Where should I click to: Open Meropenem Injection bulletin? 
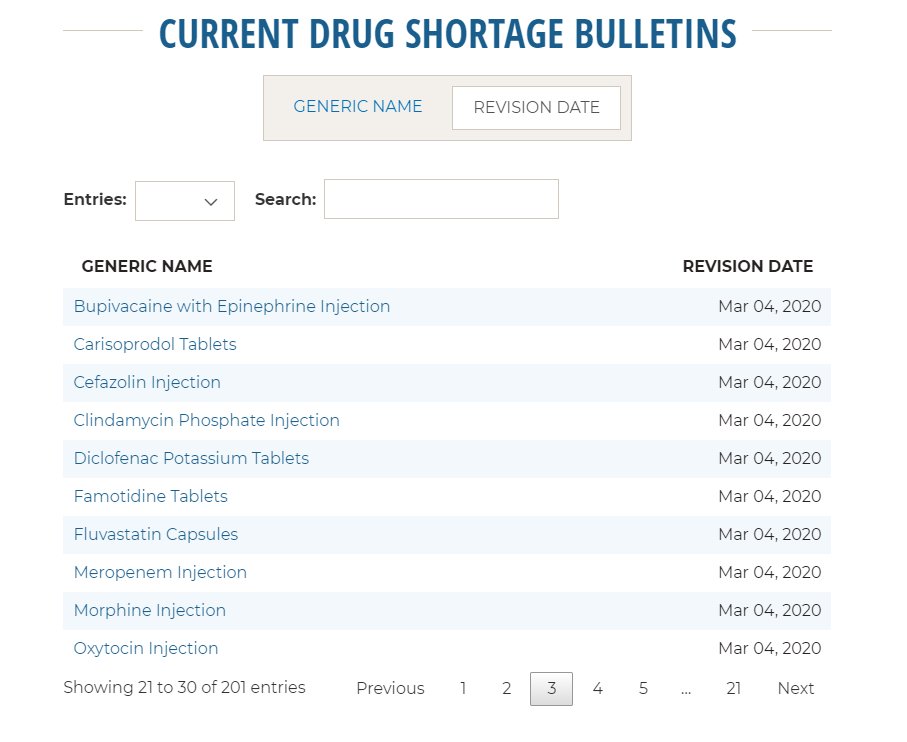(160, 572)
